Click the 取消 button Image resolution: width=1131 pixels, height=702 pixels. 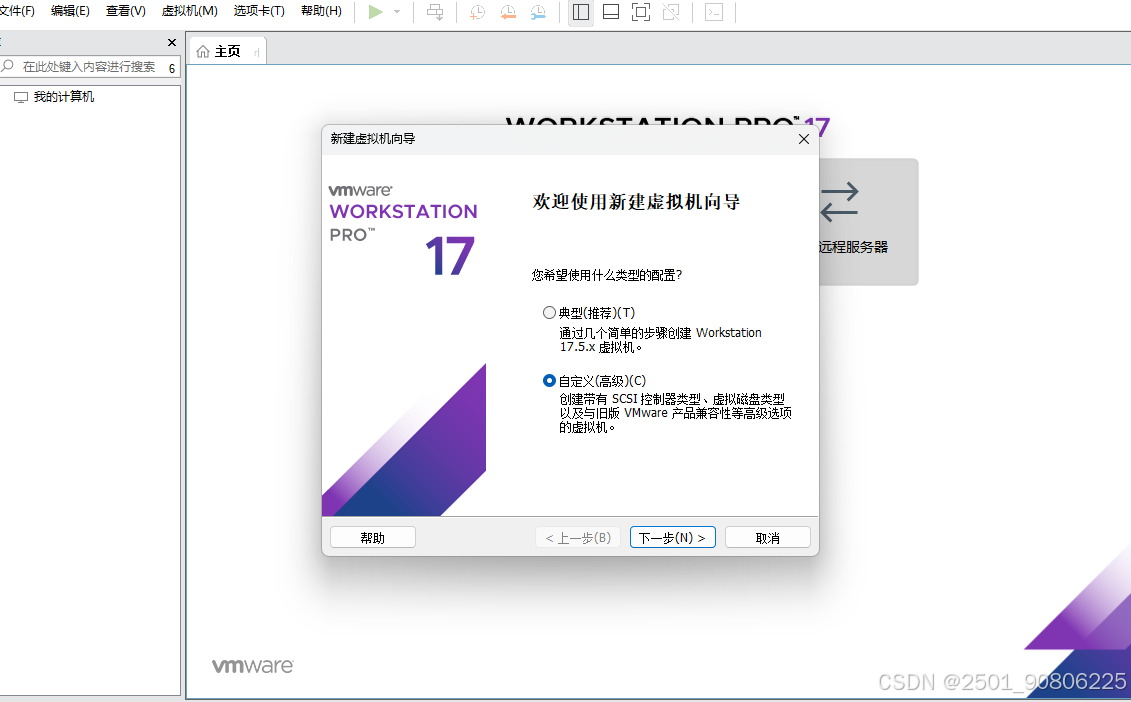point(767,538)
